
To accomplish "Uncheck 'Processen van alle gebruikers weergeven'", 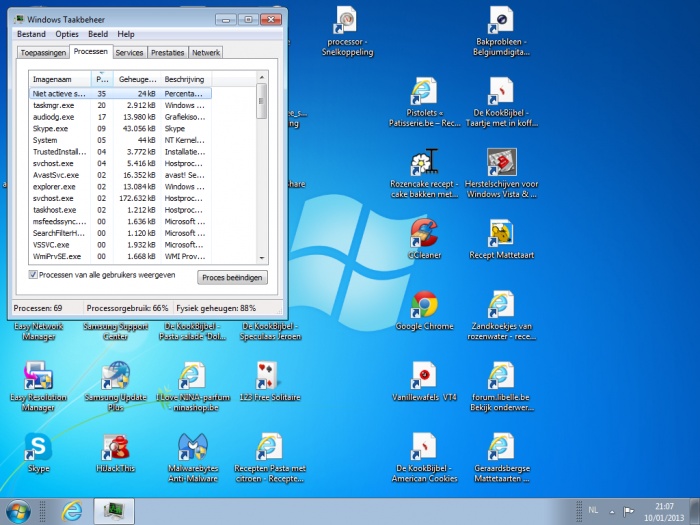I will (34, 274).
